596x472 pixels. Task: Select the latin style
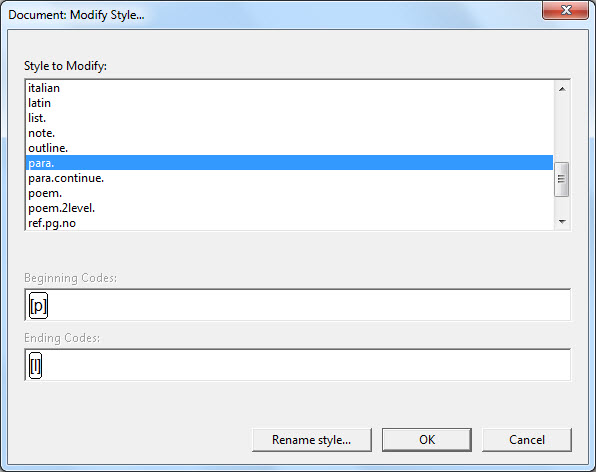tap(289, 103)
